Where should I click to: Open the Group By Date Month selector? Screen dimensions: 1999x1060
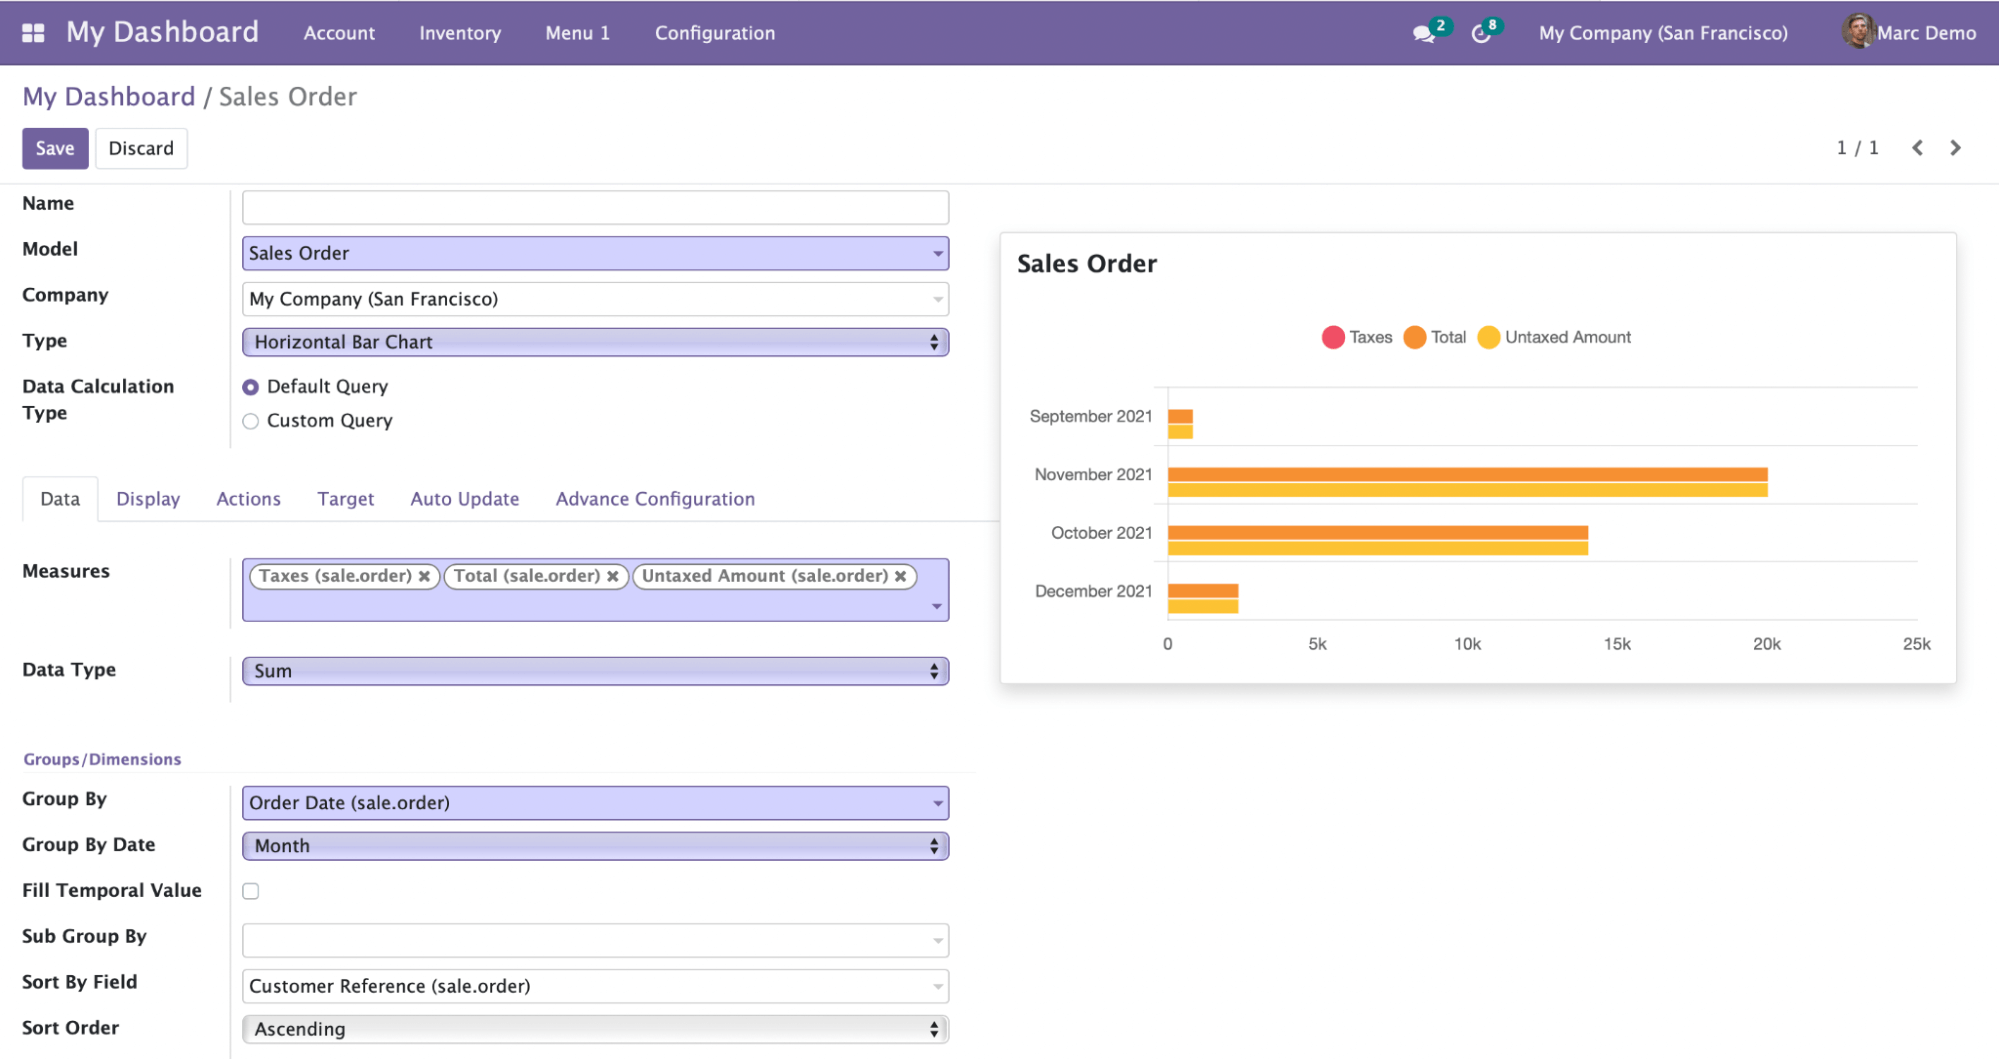595,846
